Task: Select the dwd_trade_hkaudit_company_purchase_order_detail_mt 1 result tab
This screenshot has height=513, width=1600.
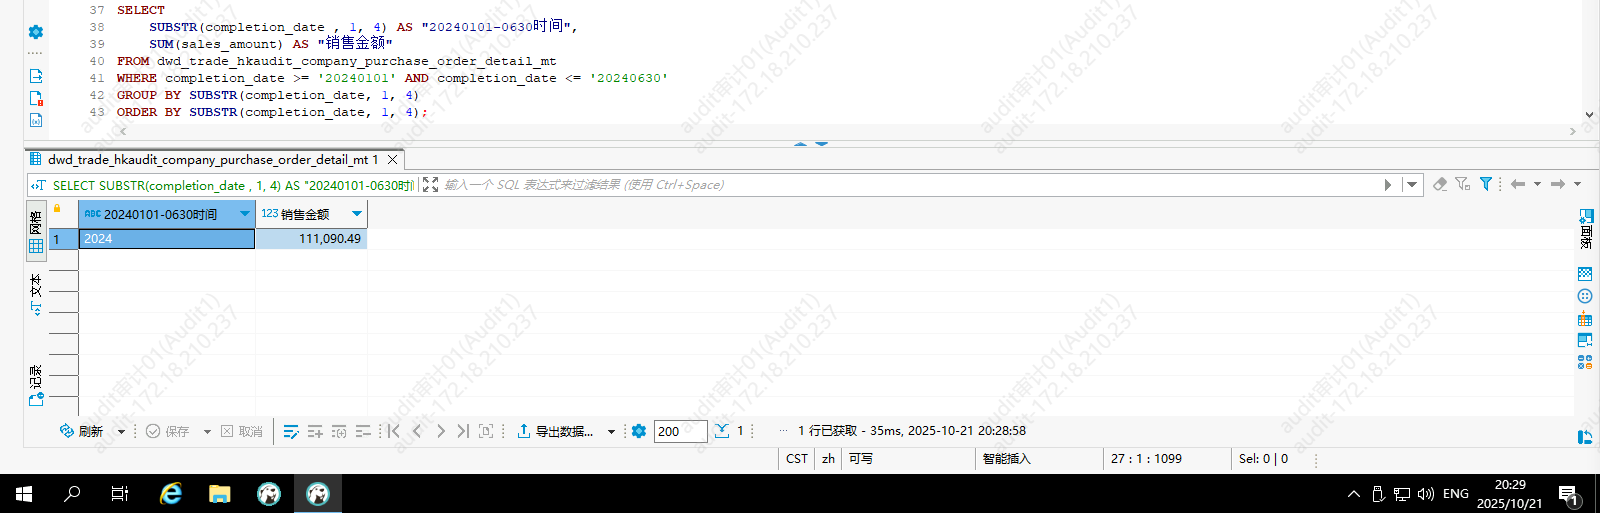Action: click(x=212, y=159)
